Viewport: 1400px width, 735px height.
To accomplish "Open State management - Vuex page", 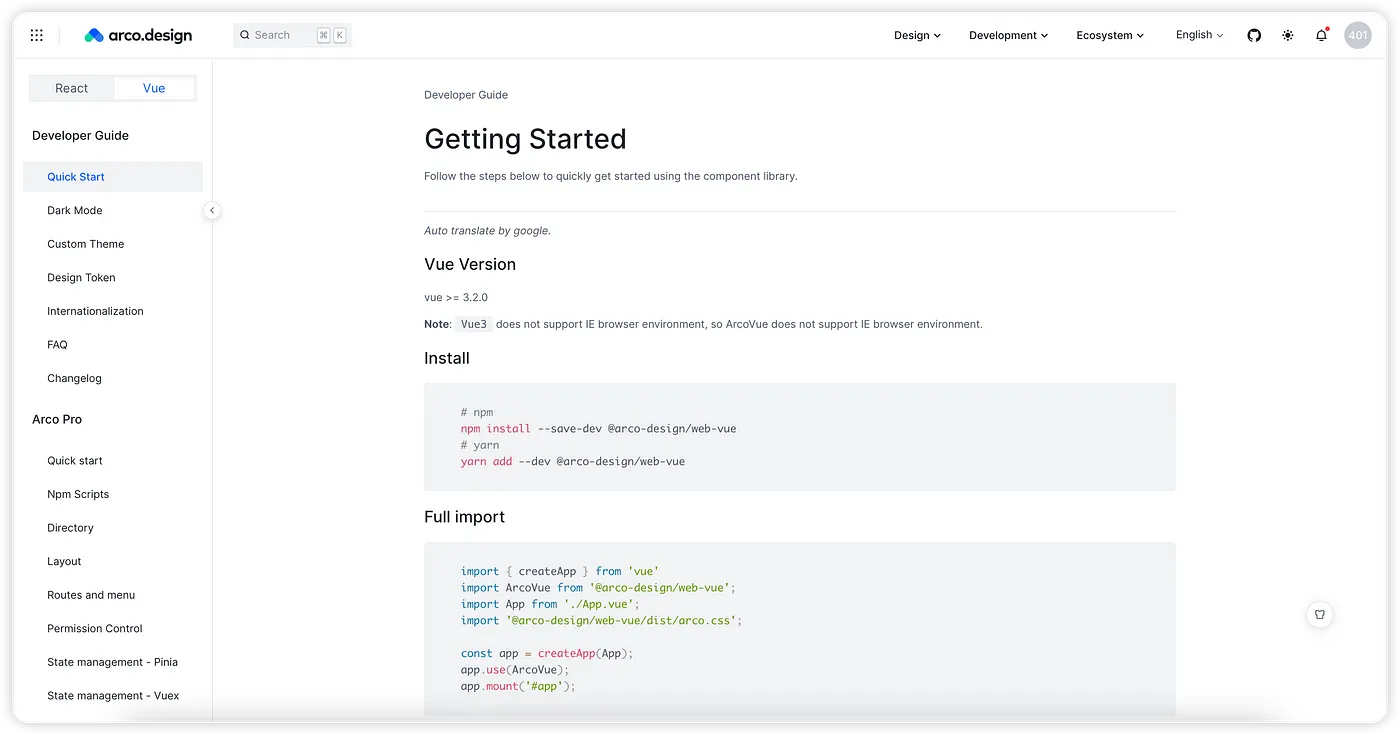I will coord(113,696).
